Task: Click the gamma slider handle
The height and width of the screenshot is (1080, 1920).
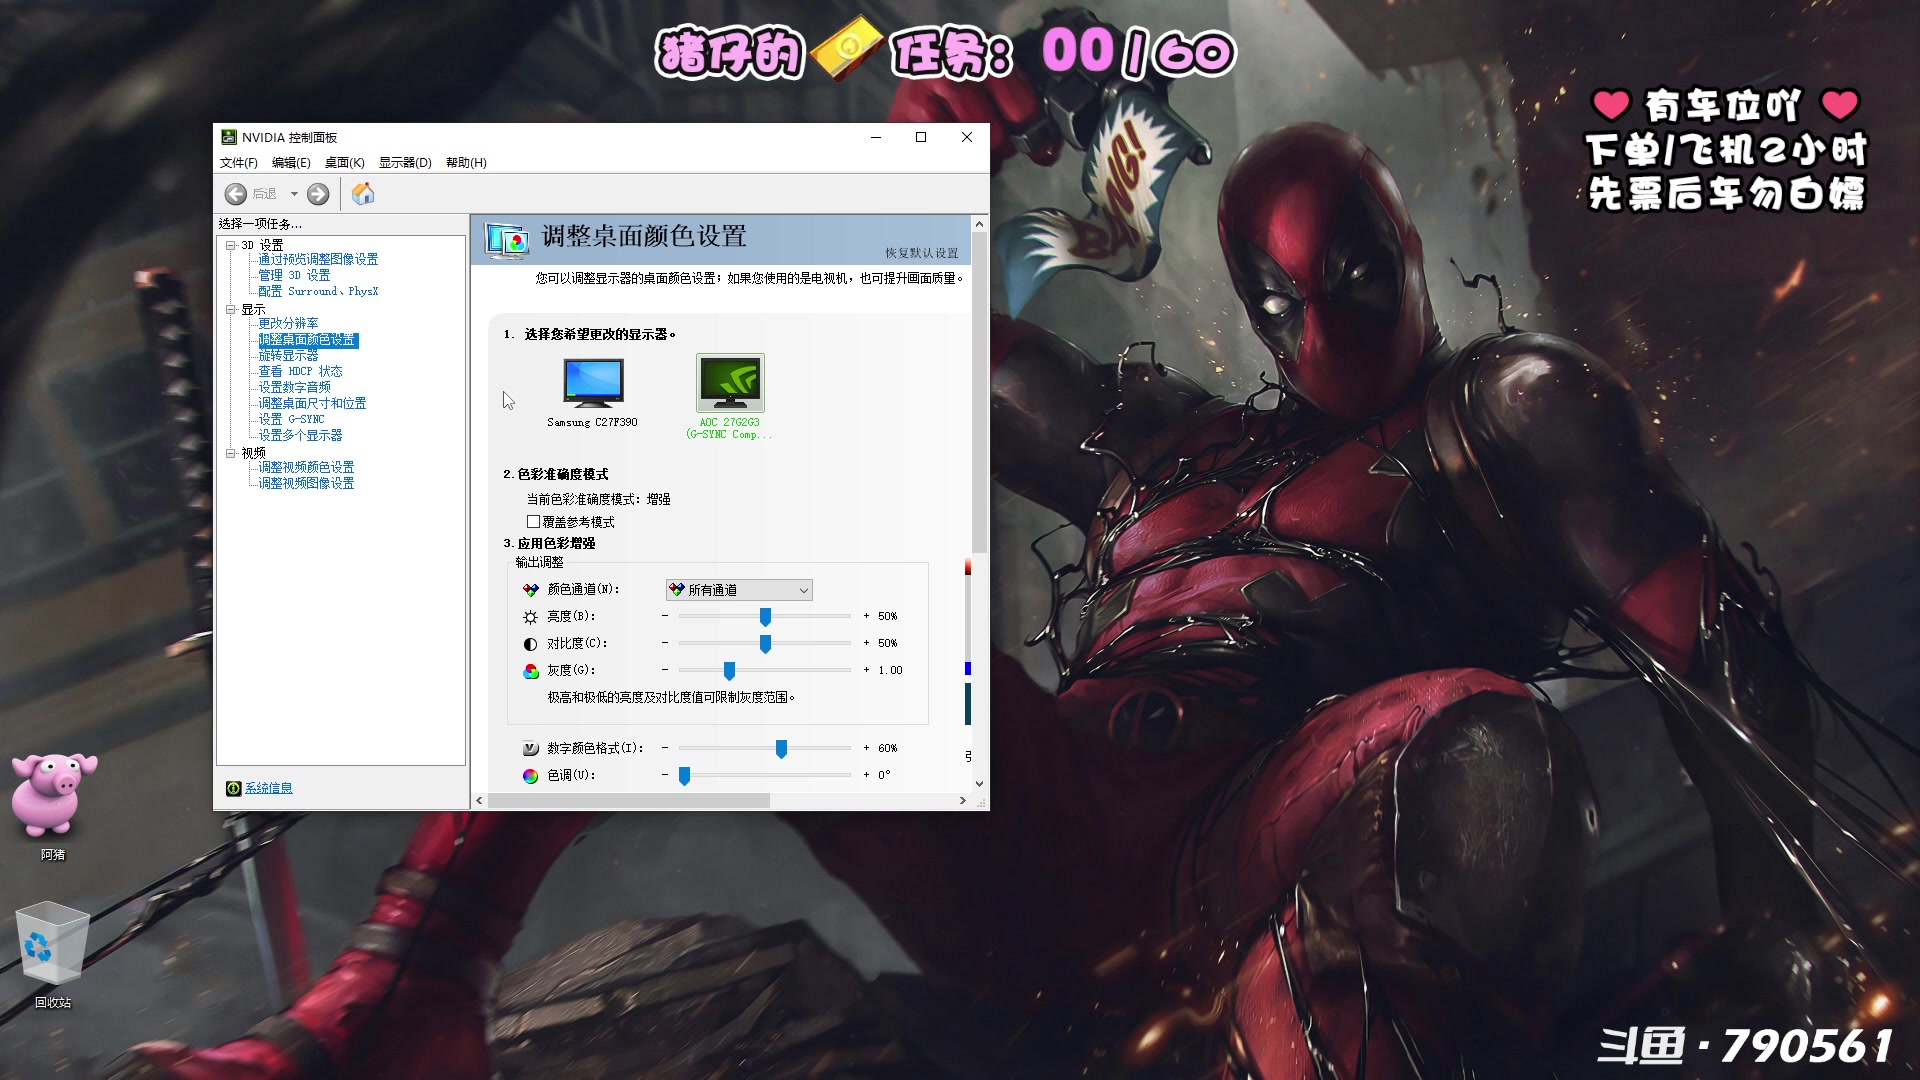Action: pos(729,671)
